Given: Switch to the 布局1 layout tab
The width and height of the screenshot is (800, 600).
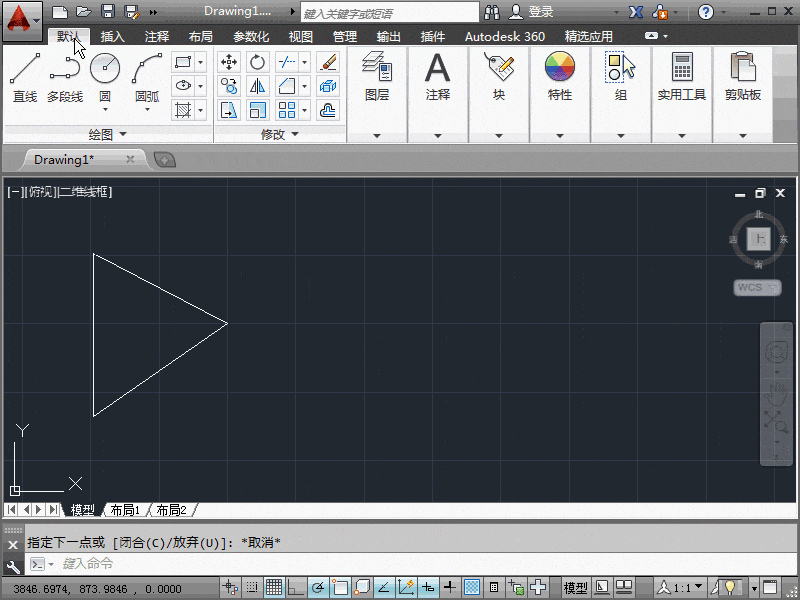Looking at the screenshot, I should (x=124, y=509).
